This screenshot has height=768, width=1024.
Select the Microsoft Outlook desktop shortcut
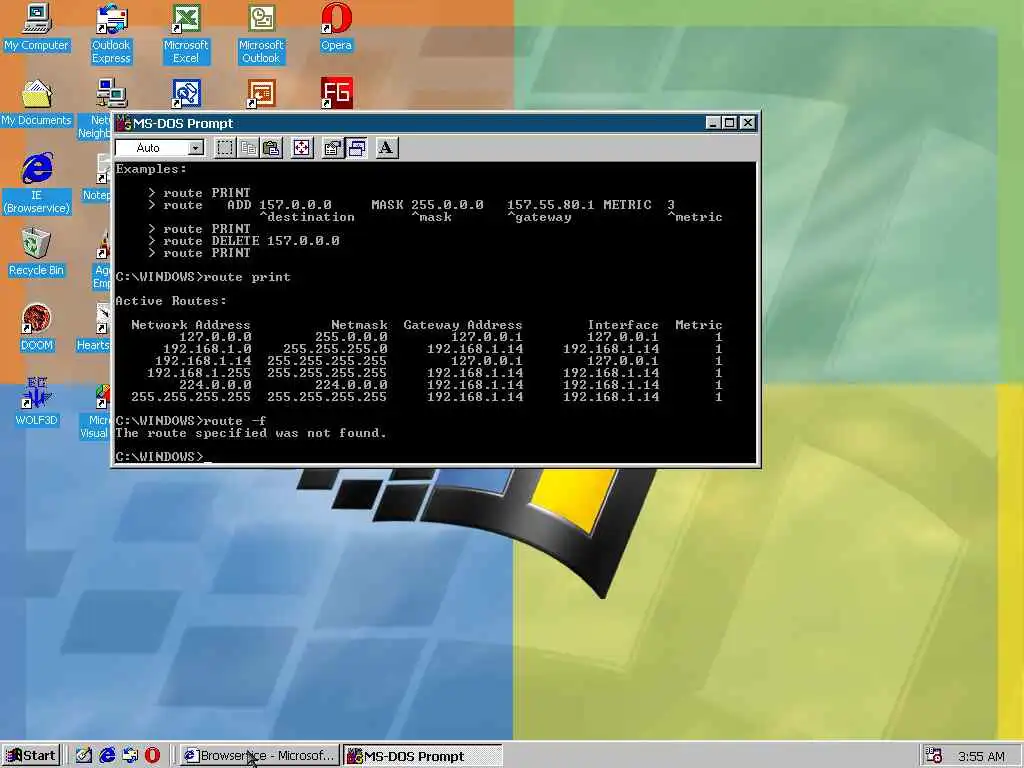tap(261, 34)
